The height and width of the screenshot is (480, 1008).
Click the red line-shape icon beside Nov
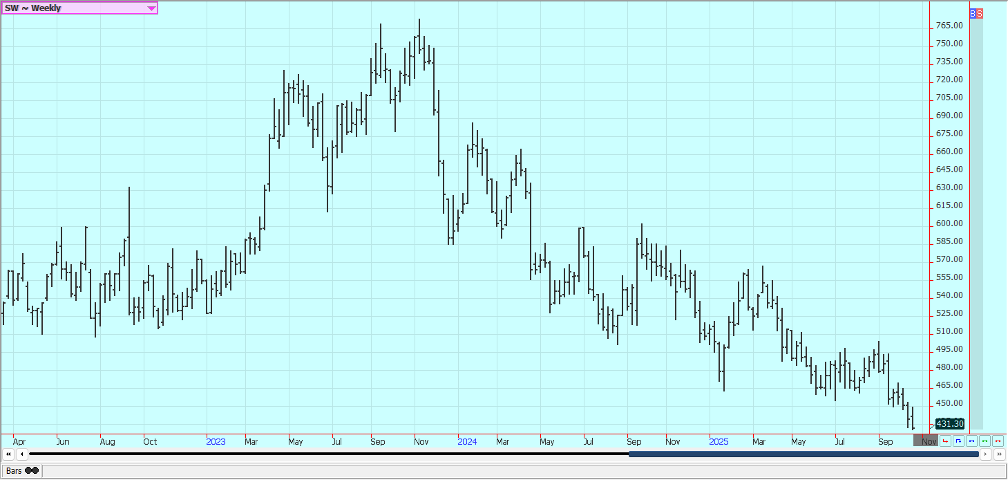click(945, 441)
